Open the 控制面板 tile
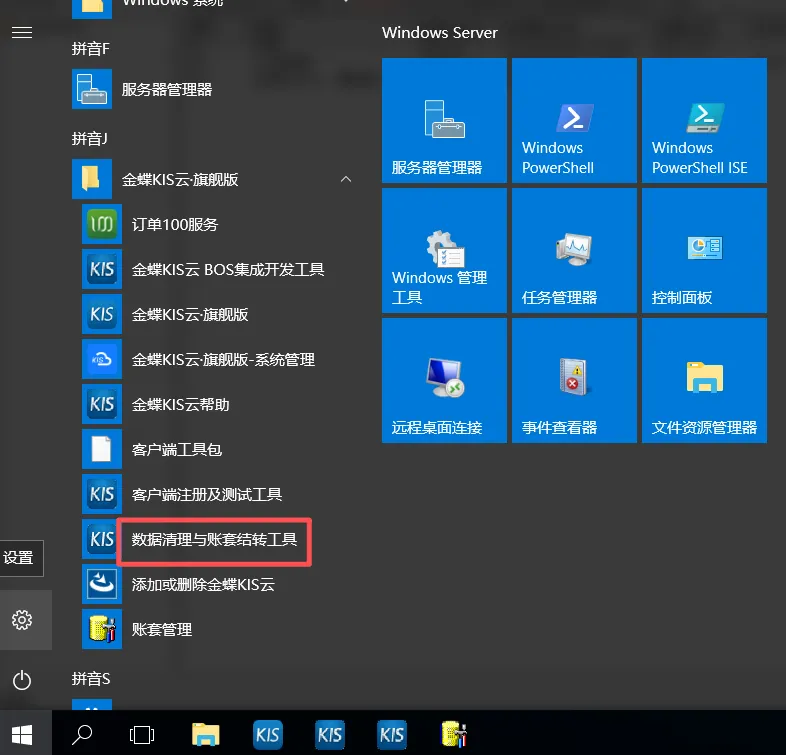The image size is (786, 755). point(704,250)
